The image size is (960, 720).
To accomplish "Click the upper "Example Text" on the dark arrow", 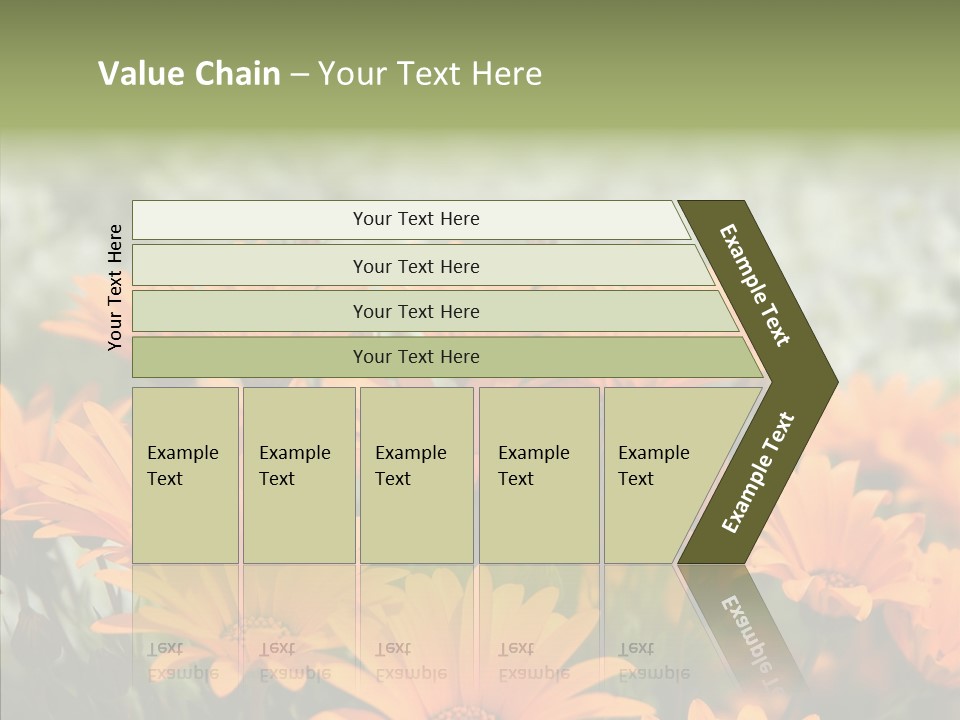I will pos(756,284).
